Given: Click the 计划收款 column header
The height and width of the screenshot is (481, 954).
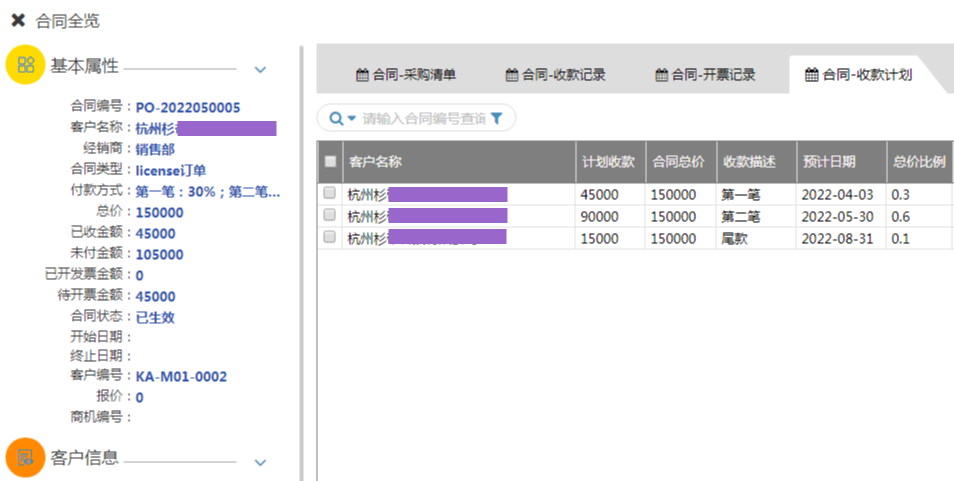Looking at the screenshot, I should [608, 161].
